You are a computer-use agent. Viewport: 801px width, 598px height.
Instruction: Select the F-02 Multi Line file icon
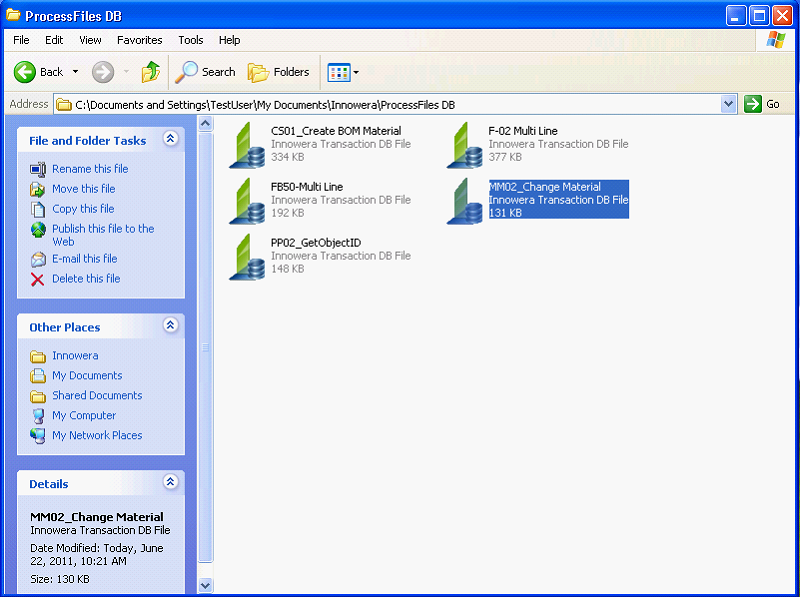tap(465, 144)
